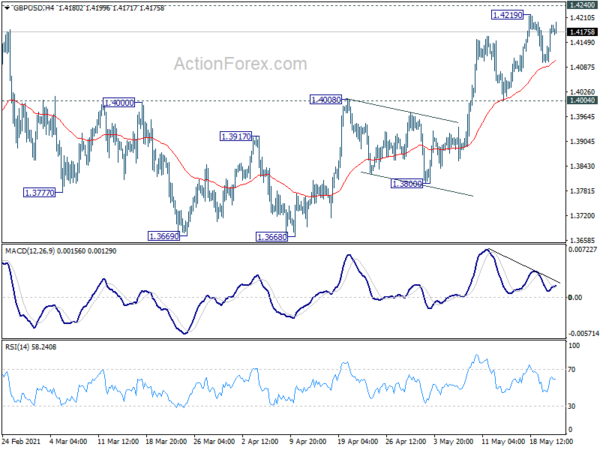Screen dimensions: 600x450
Task: Select the GBPUSD,H4 chart title text
Action: click(x=33, y=8)
